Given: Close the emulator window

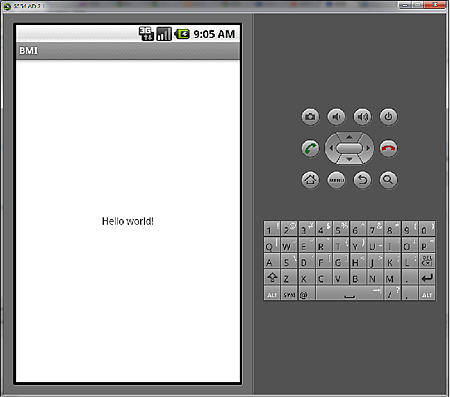Looking at the screenshot, I should coord(436,5).
